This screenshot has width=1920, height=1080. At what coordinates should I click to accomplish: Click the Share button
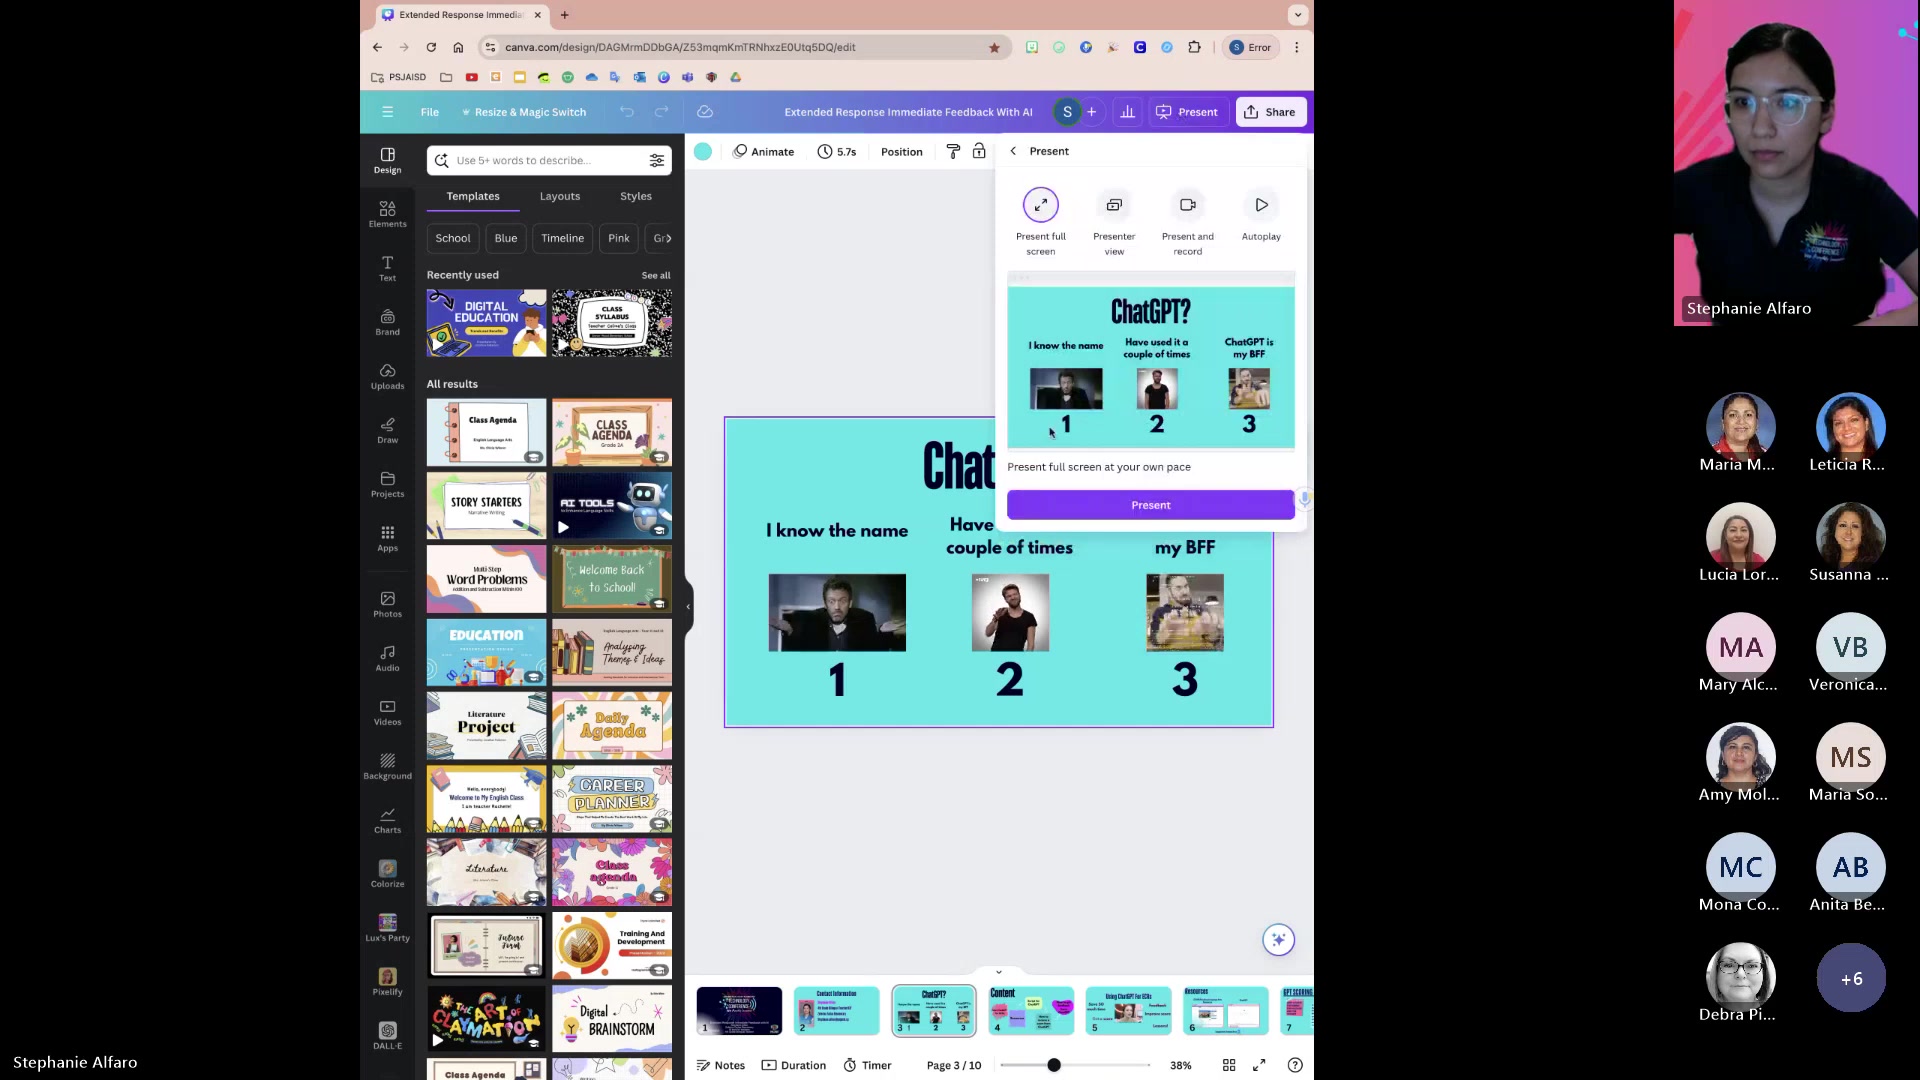pos(1270,112)
